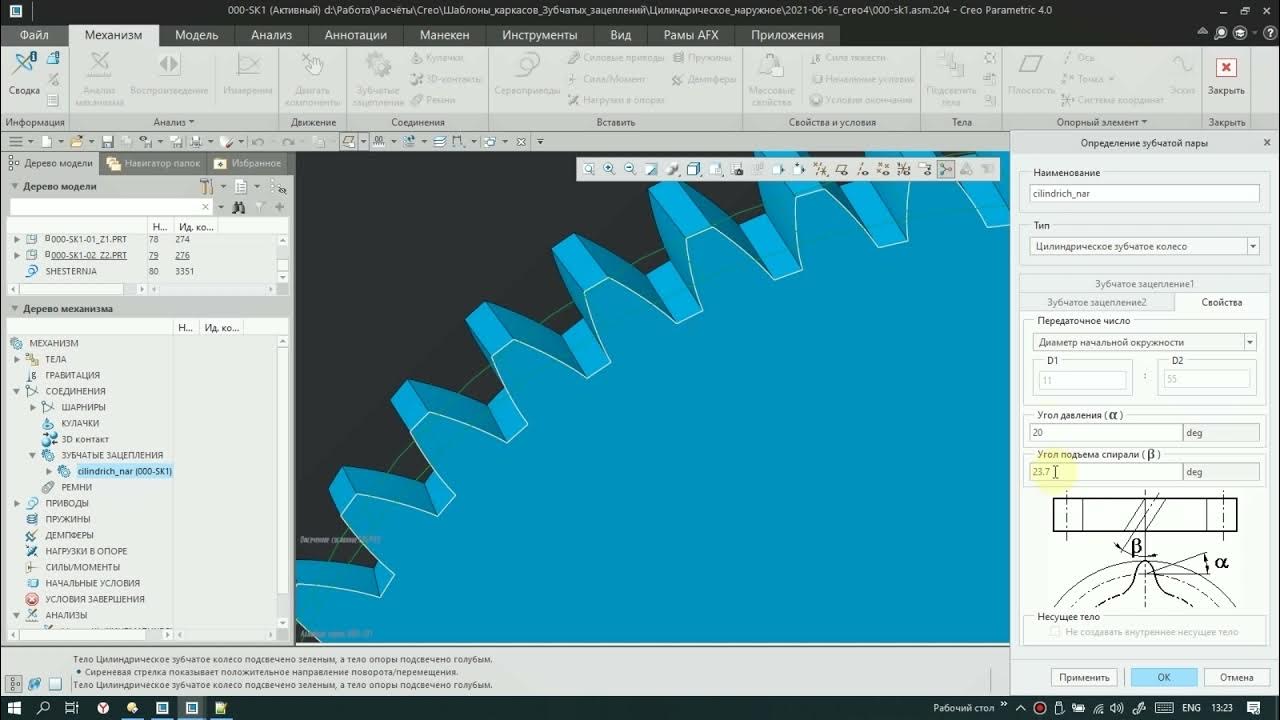
Task: Open the Windows Start button
Action: (x=14, y=707)
